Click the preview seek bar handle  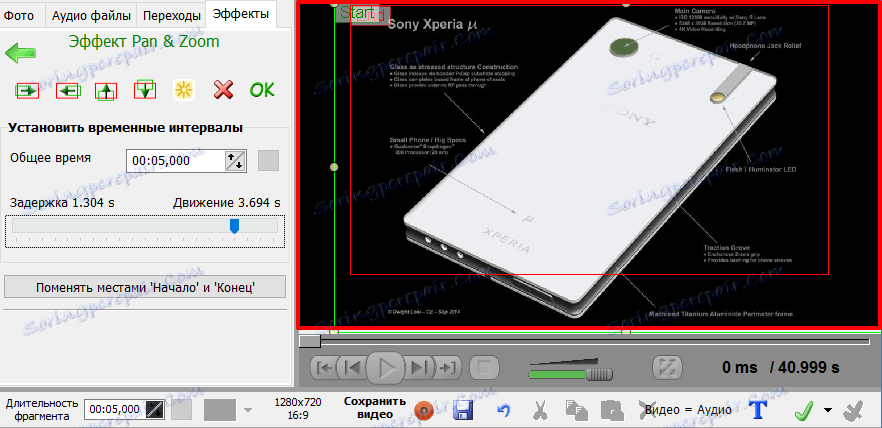coord(309,341)
